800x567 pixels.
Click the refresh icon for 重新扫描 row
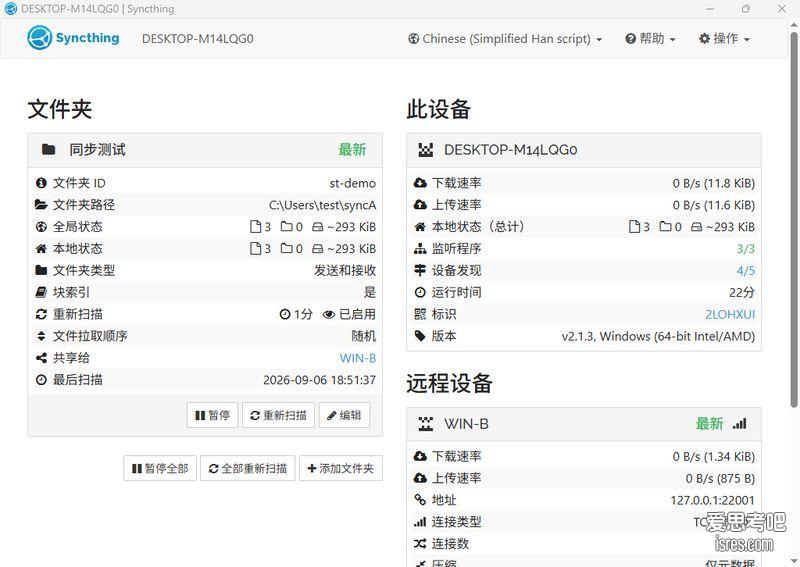point(41,314)
